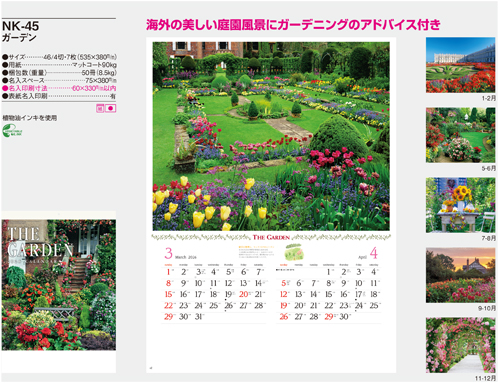Image resolution: width=499 pixels, height=383 pixels.
Task: Open the 11-12月 rose arch thumbnail
Action: 460,345
